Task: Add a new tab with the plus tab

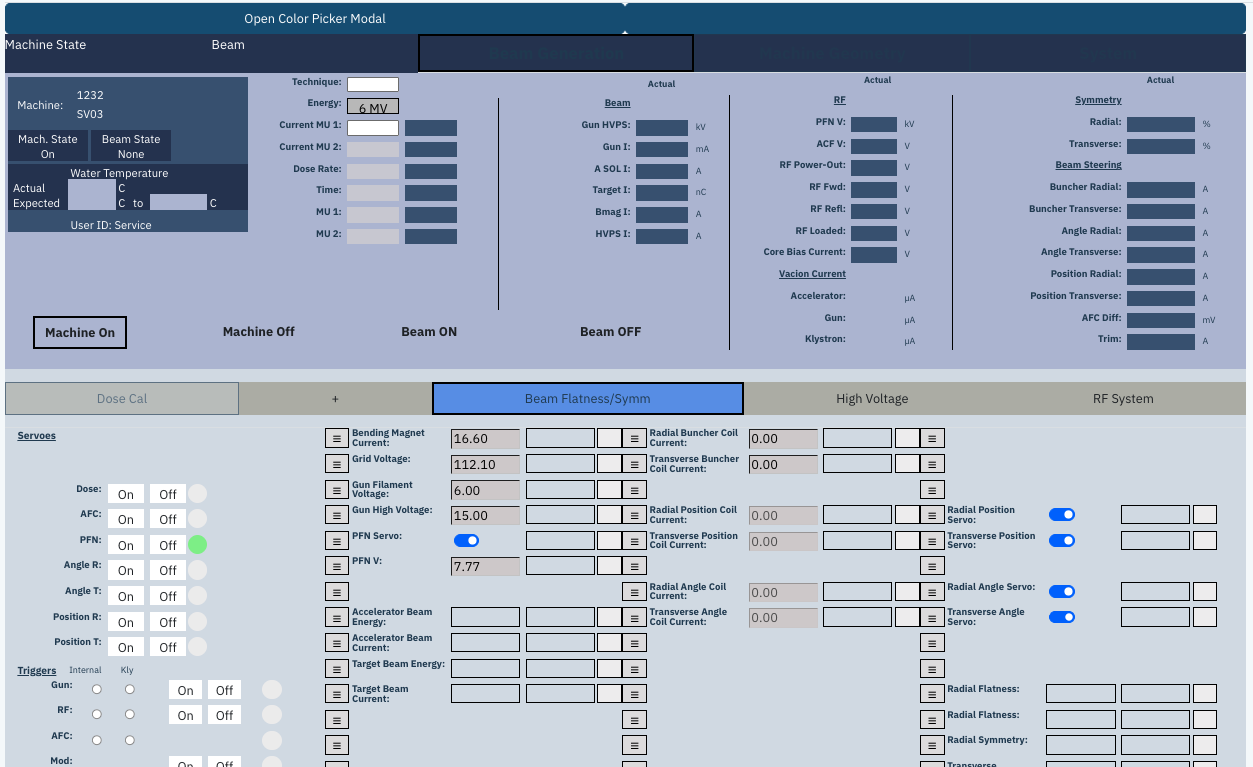Action: 336,398
